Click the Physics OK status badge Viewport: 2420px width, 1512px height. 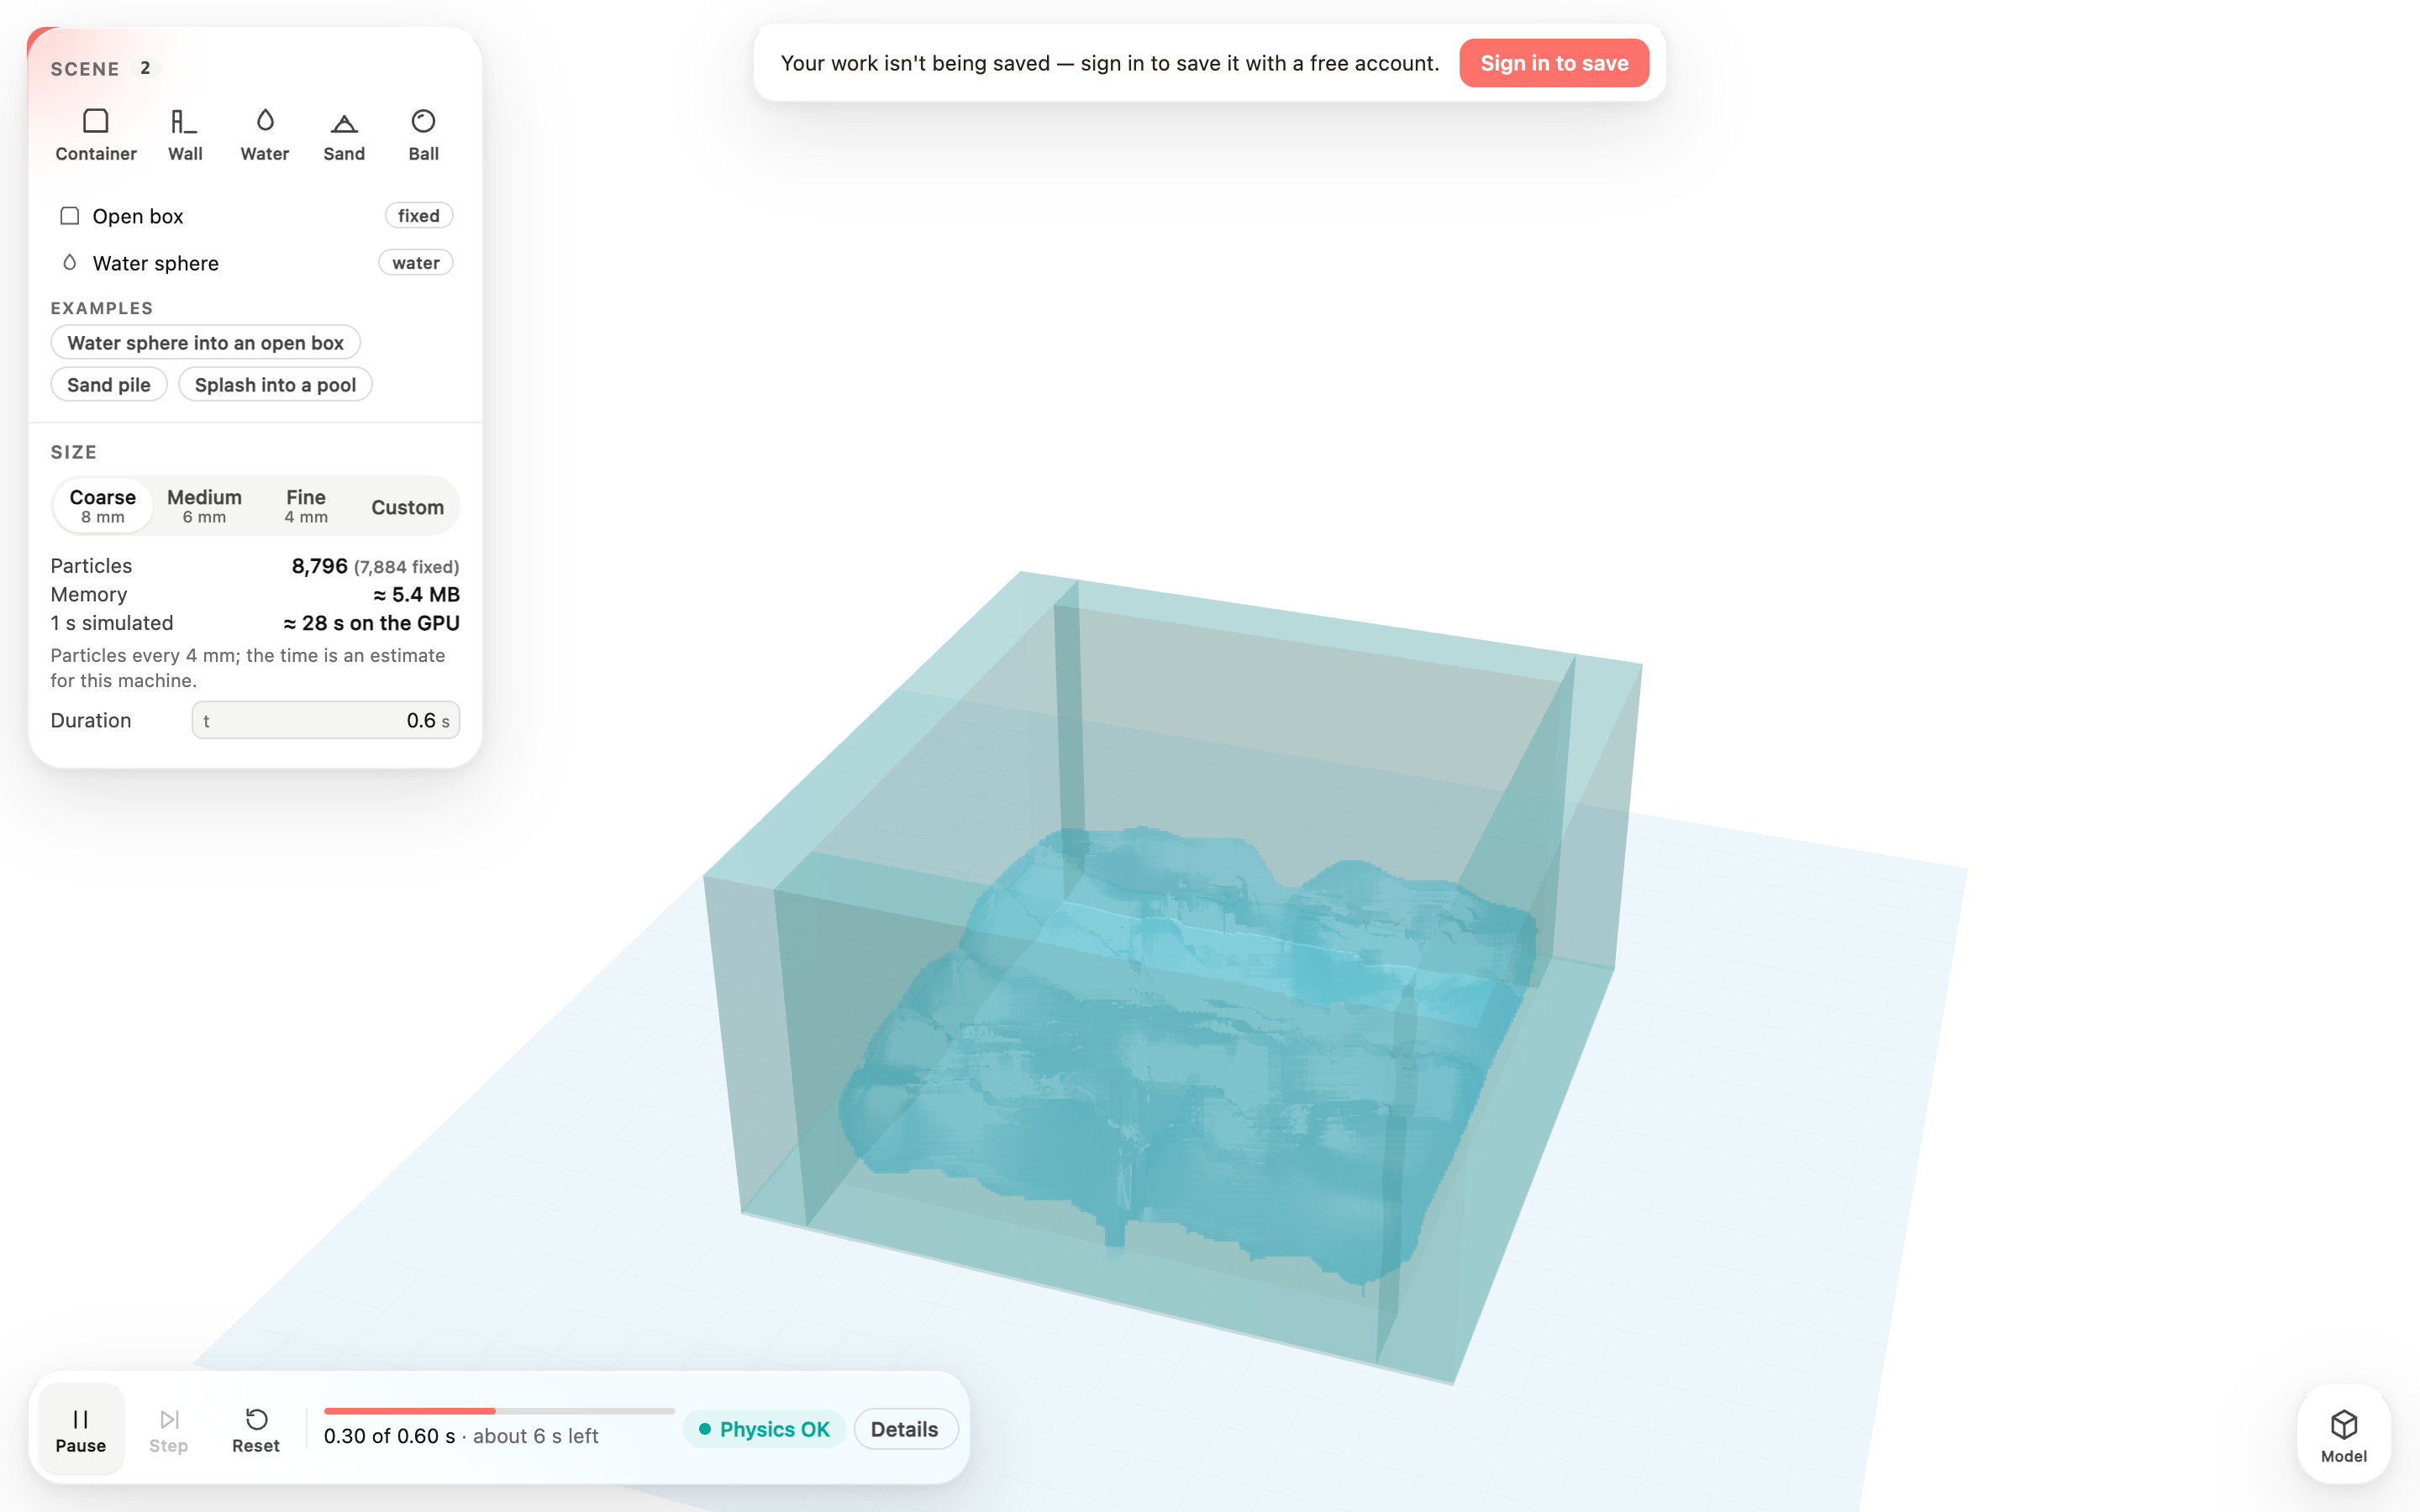pyautogui.click(x=765, y=1429)
